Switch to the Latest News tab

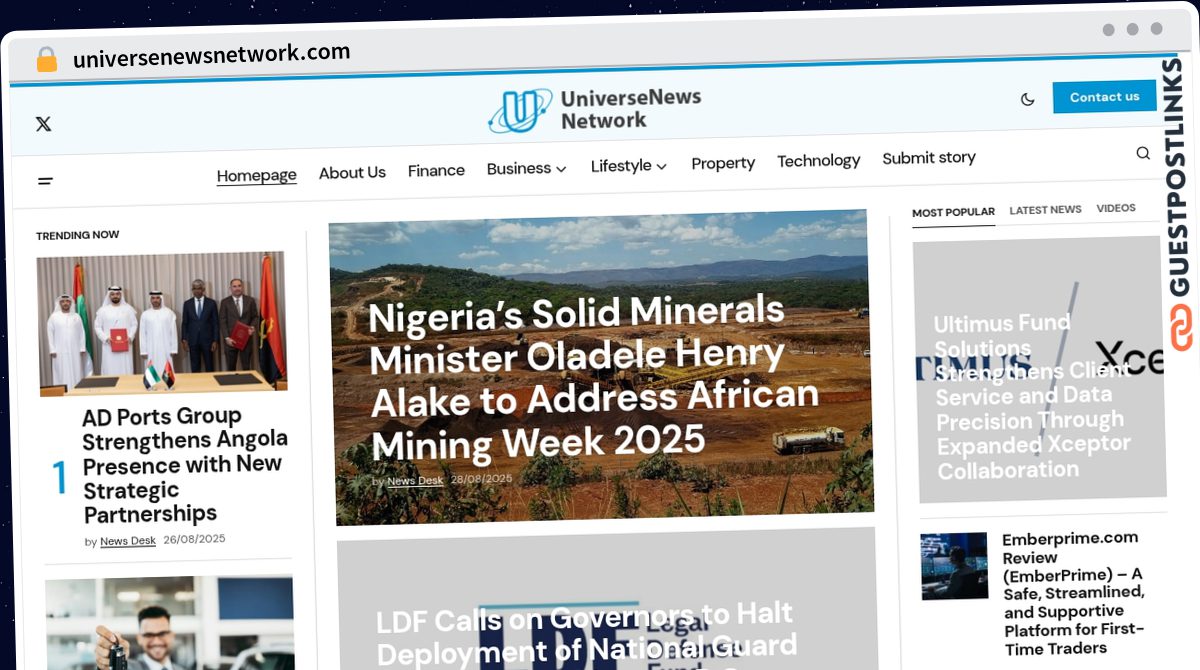[x=1045, y=210]
